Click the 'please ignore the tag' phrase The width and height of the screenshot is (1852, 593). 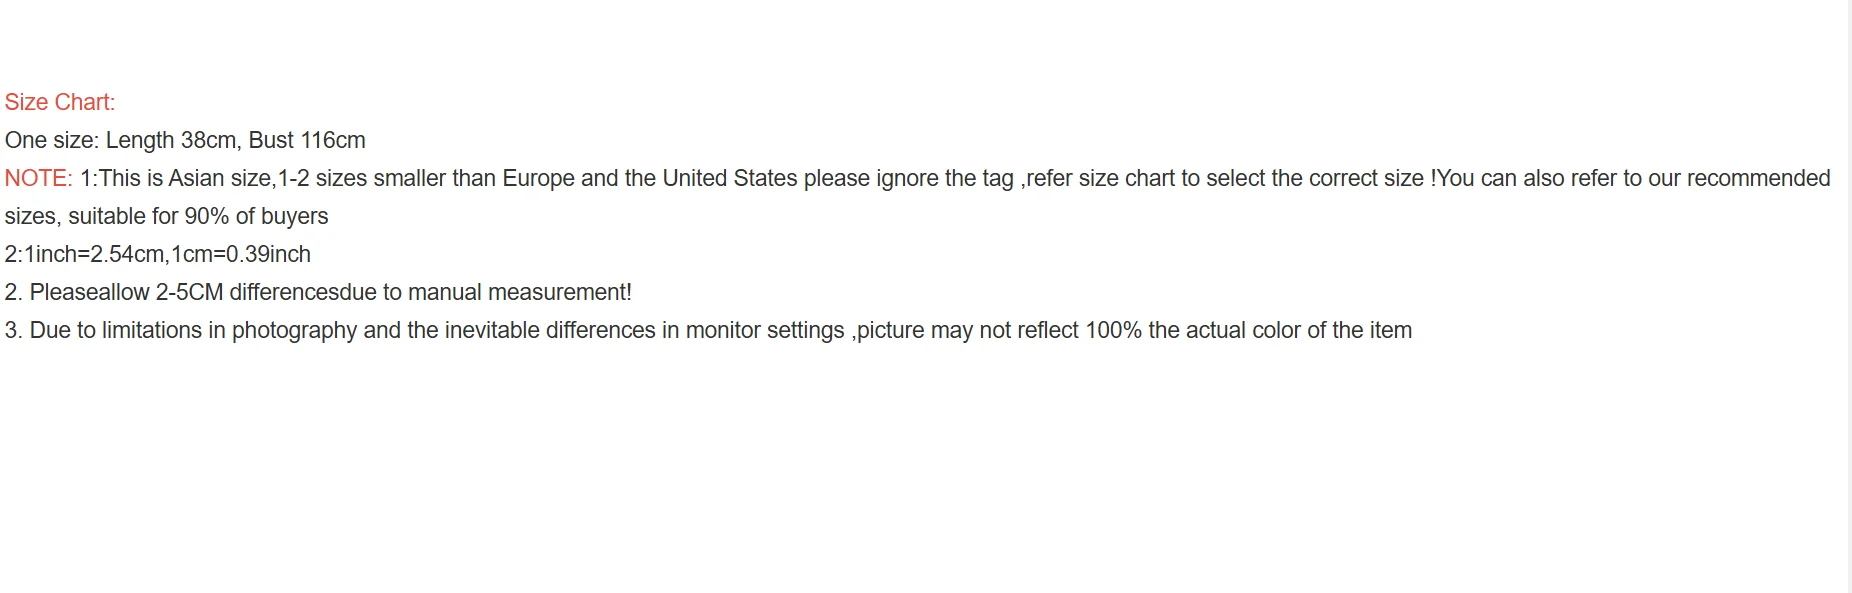[908, 178]
